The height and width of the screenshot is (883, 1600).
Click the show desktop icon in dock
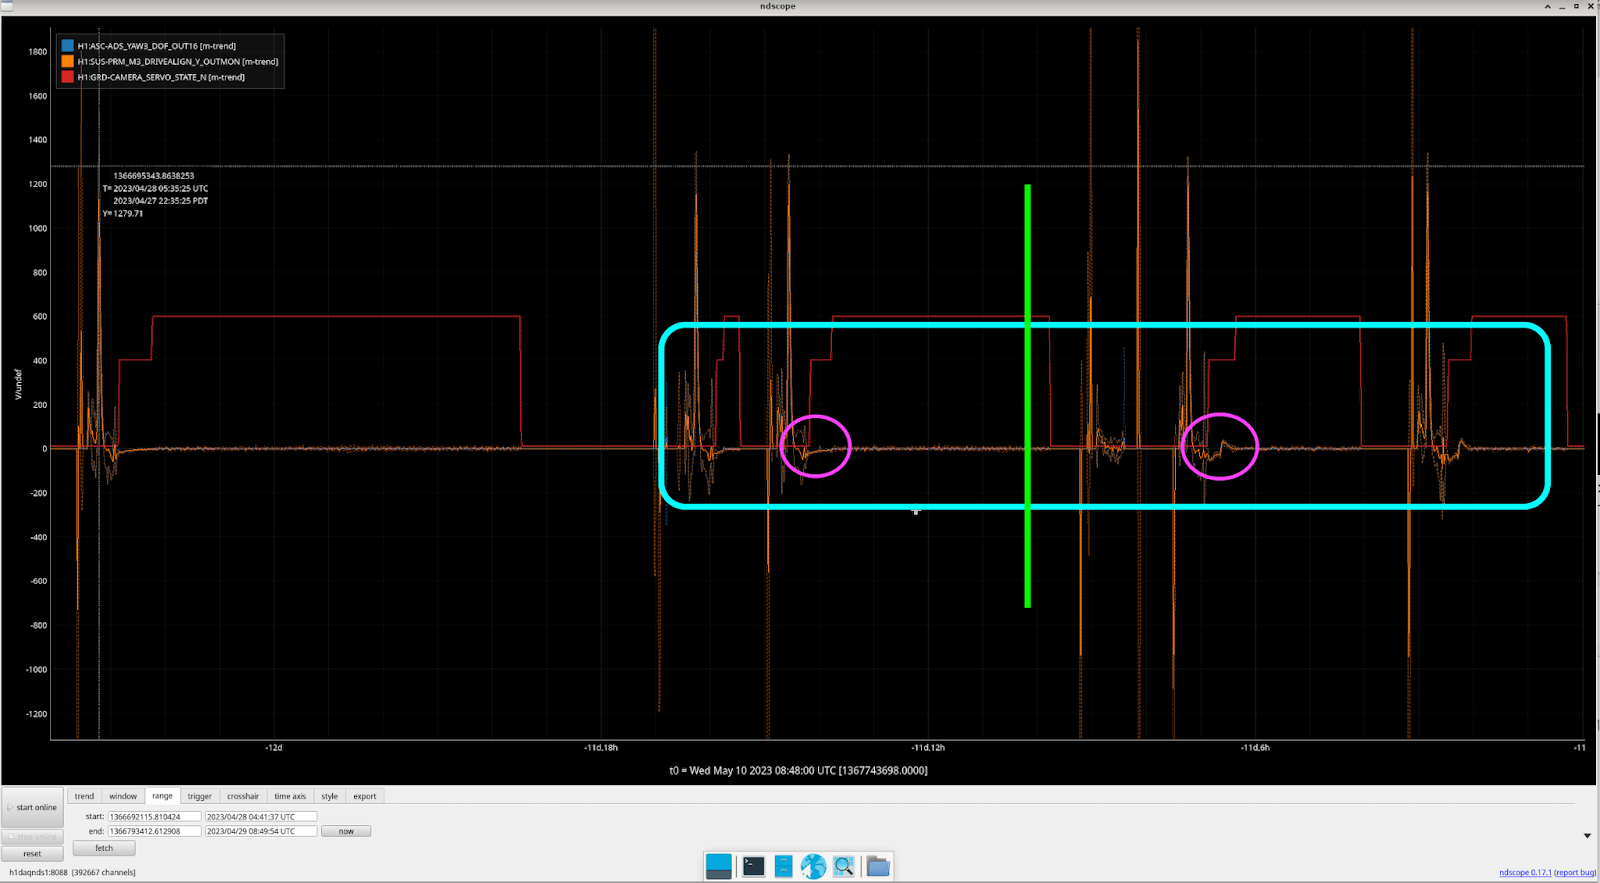(x=718, y=866)
